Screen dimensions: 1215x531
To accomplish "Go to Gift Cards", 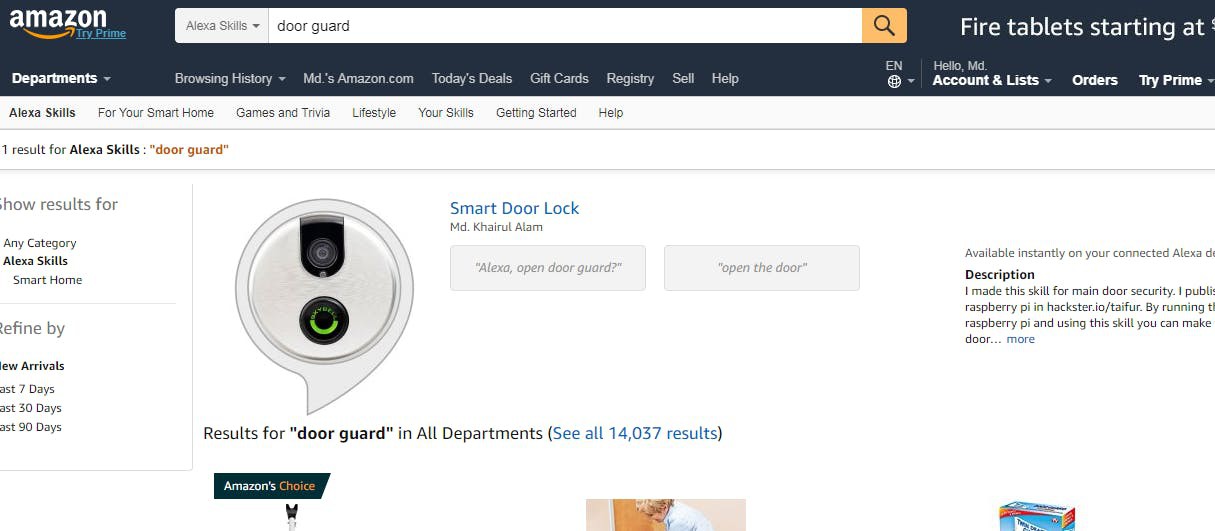I will click(559, 78).
